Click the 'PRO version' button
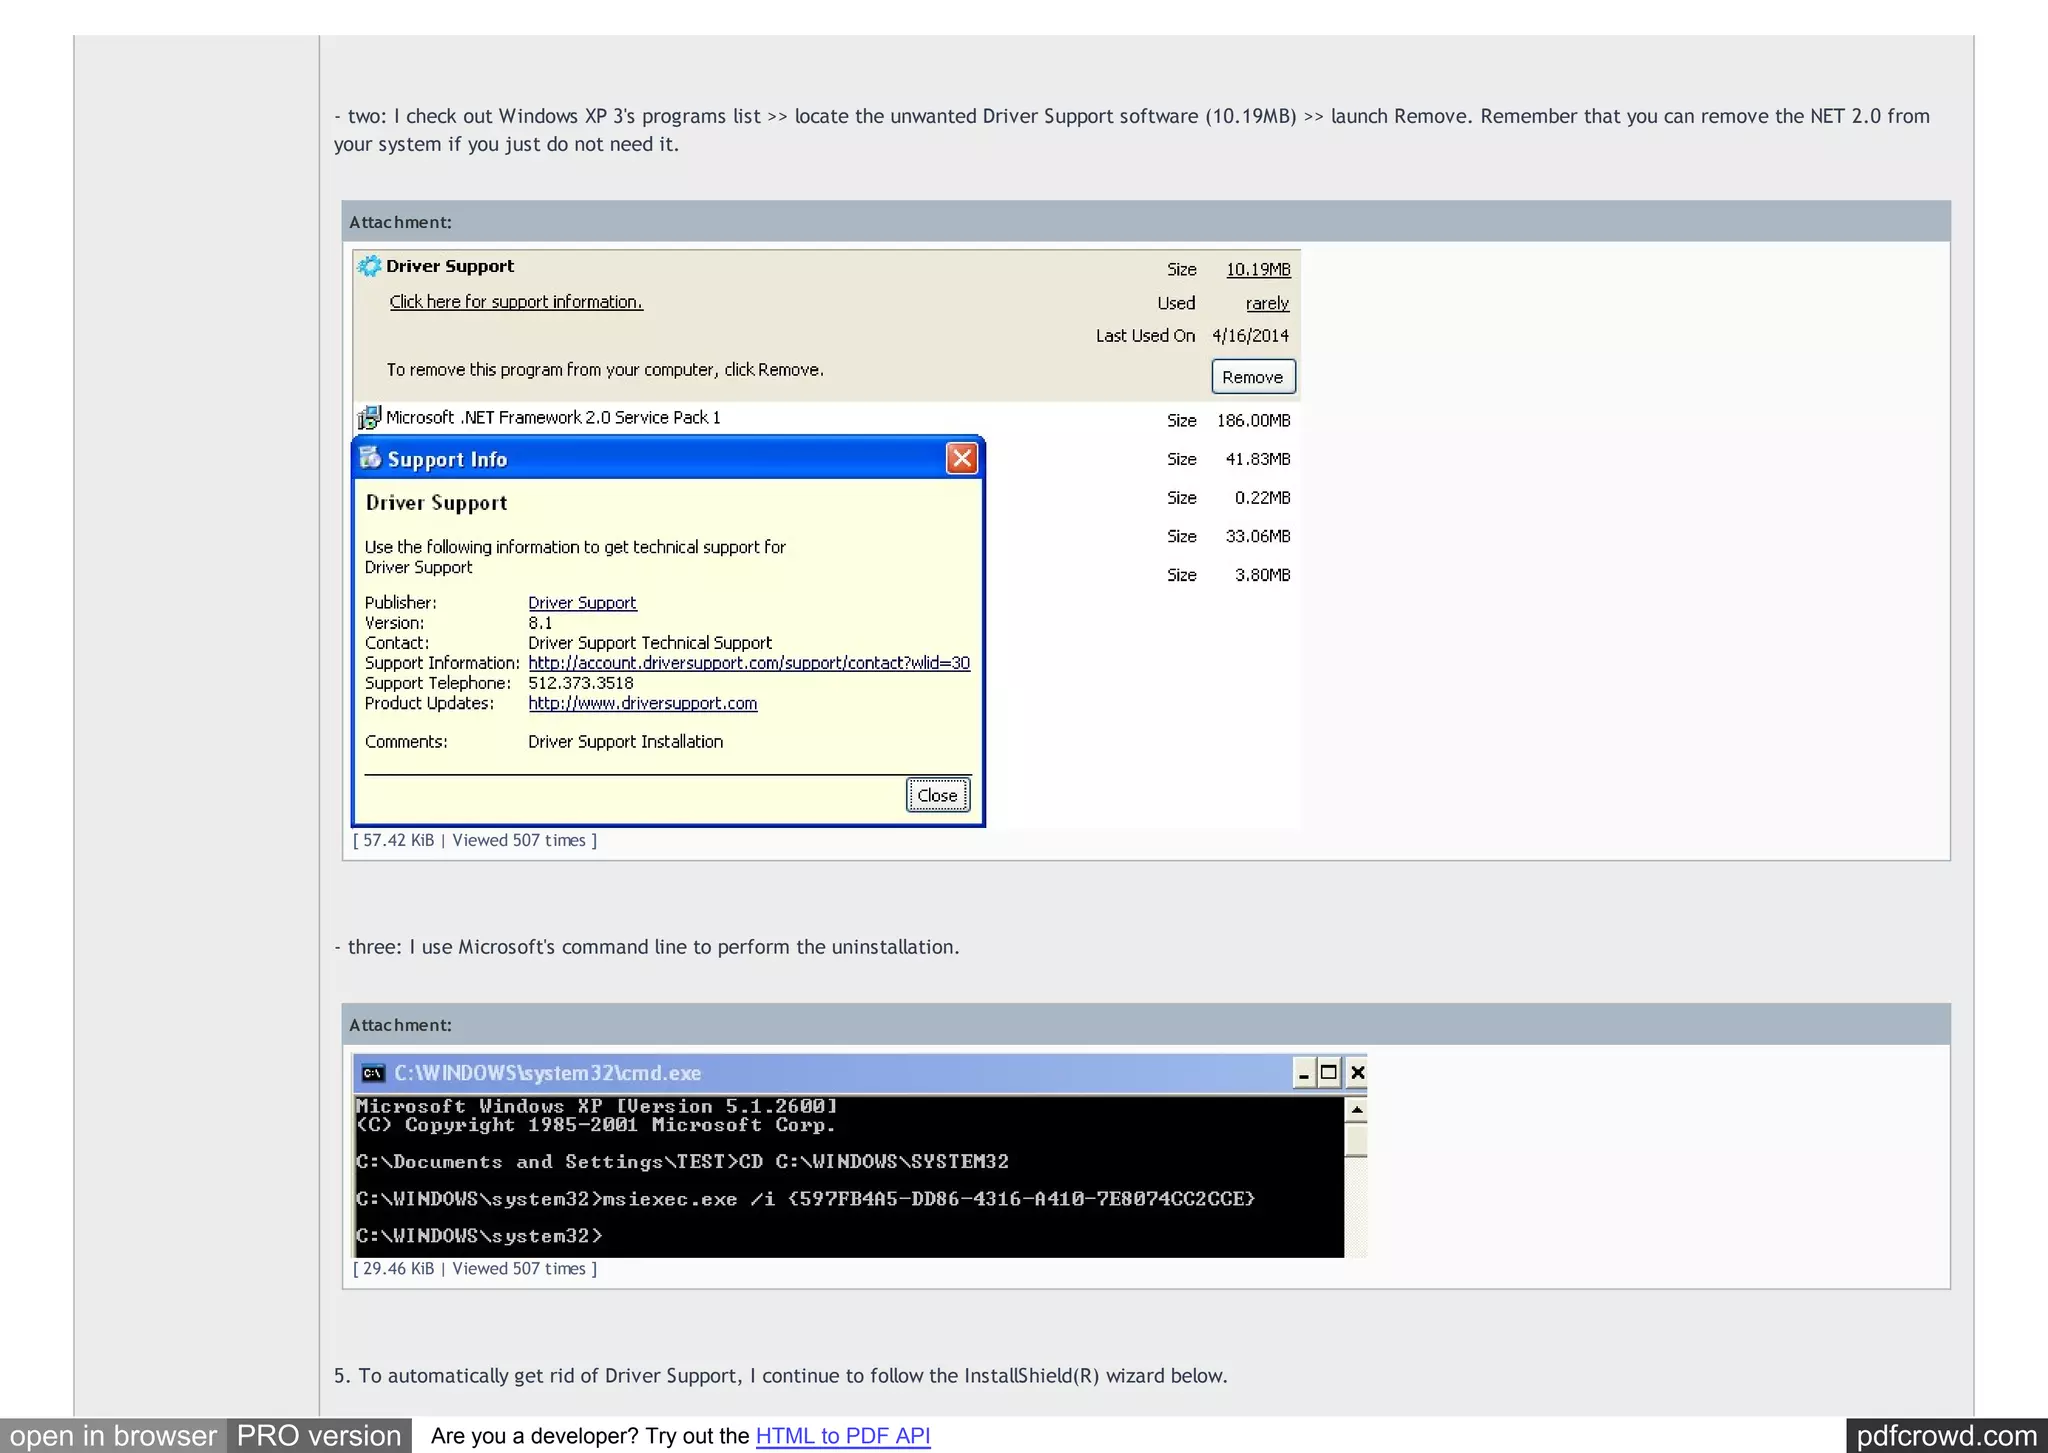 coord(319,1436)
